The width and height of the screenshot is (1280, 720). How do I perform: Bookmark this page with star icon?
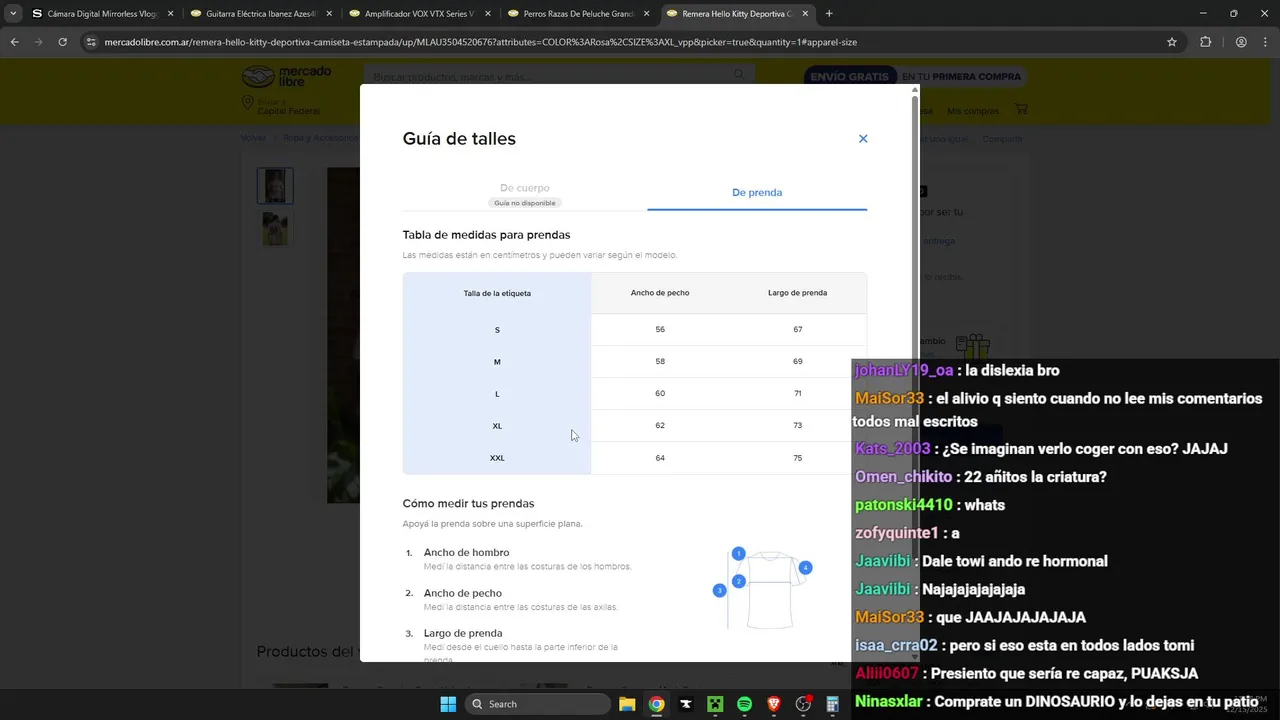1172,42
